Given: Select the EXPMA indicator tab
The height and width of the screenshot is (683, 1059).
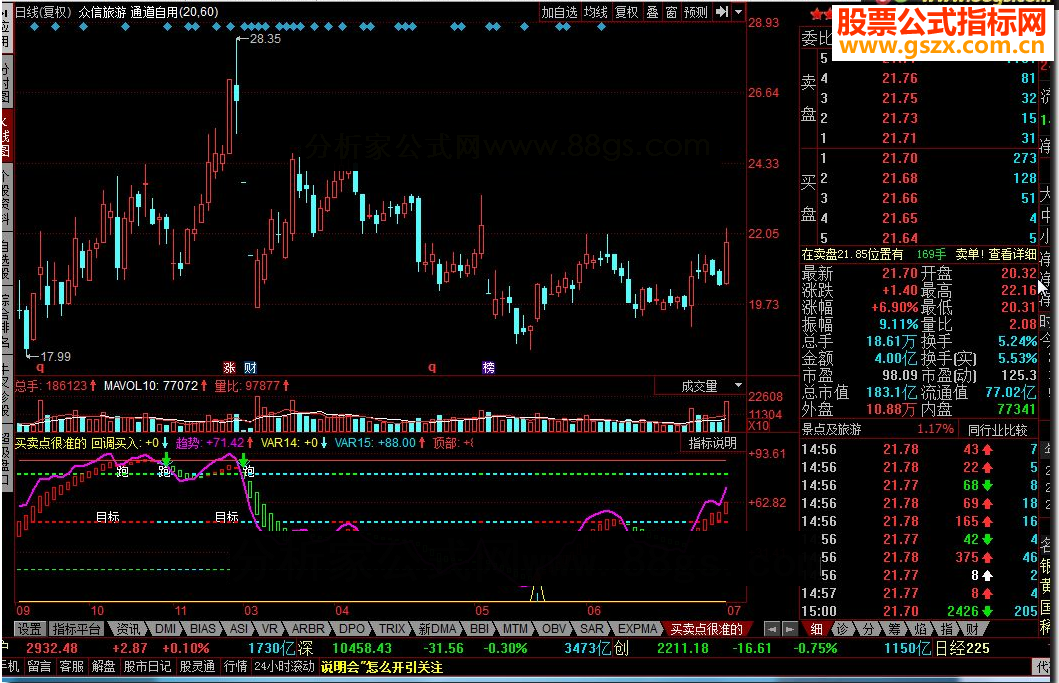Looking at the screenshot, I should [x=638, y=629].
